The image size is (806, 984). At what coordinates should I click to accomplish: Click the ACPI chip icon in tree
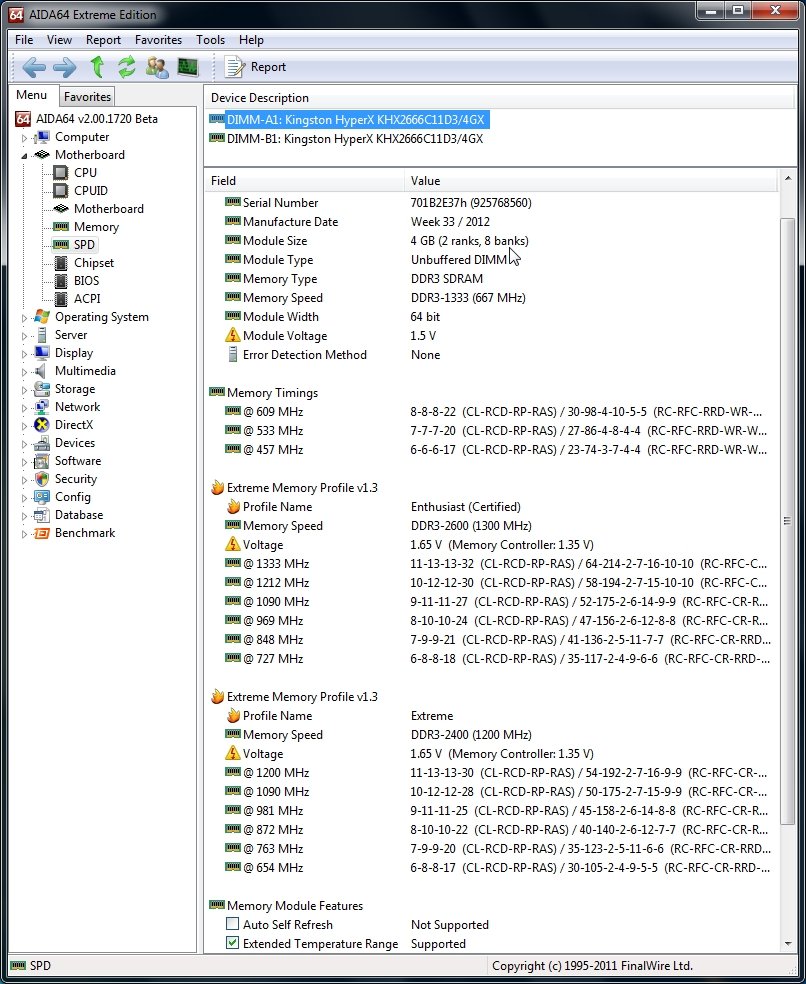point(61,299)
